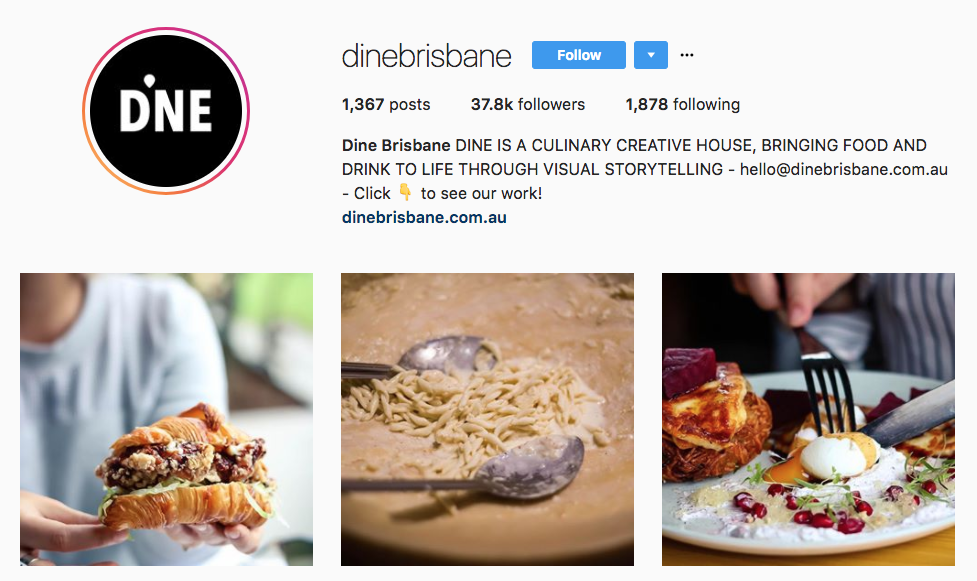Open the pasta with two spoons post
The width and height of the screenshot is (977, 581).
coord(487,420)
